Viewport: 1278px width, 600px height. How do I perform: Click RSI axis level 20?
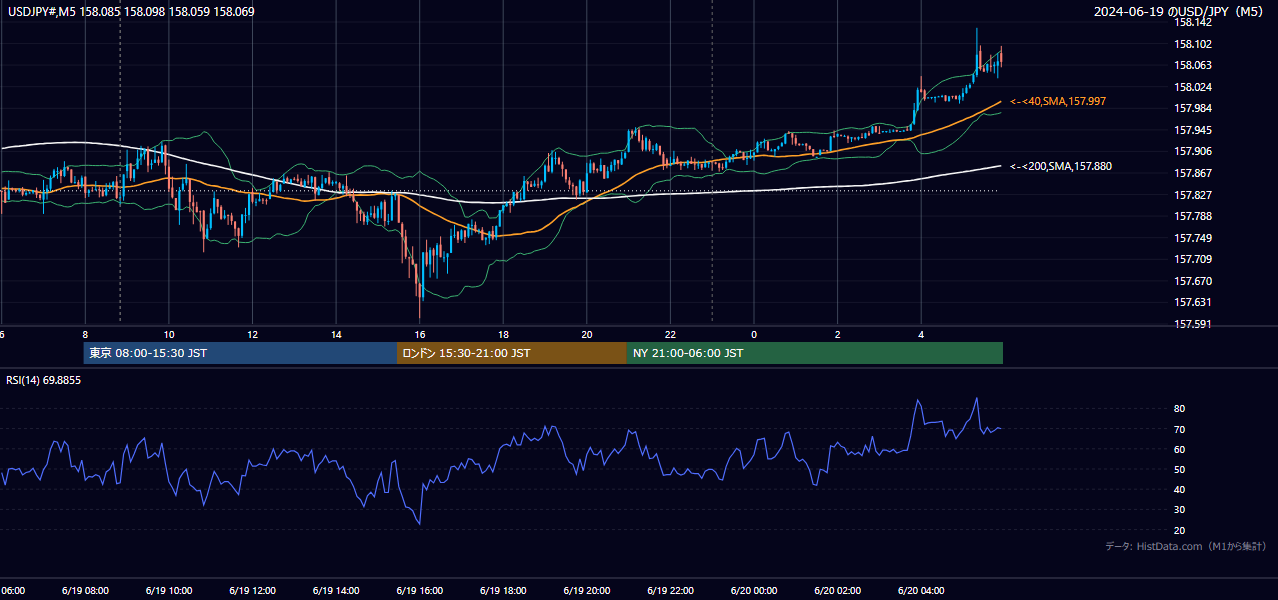pyautogui.click(x=1180, y=530)
